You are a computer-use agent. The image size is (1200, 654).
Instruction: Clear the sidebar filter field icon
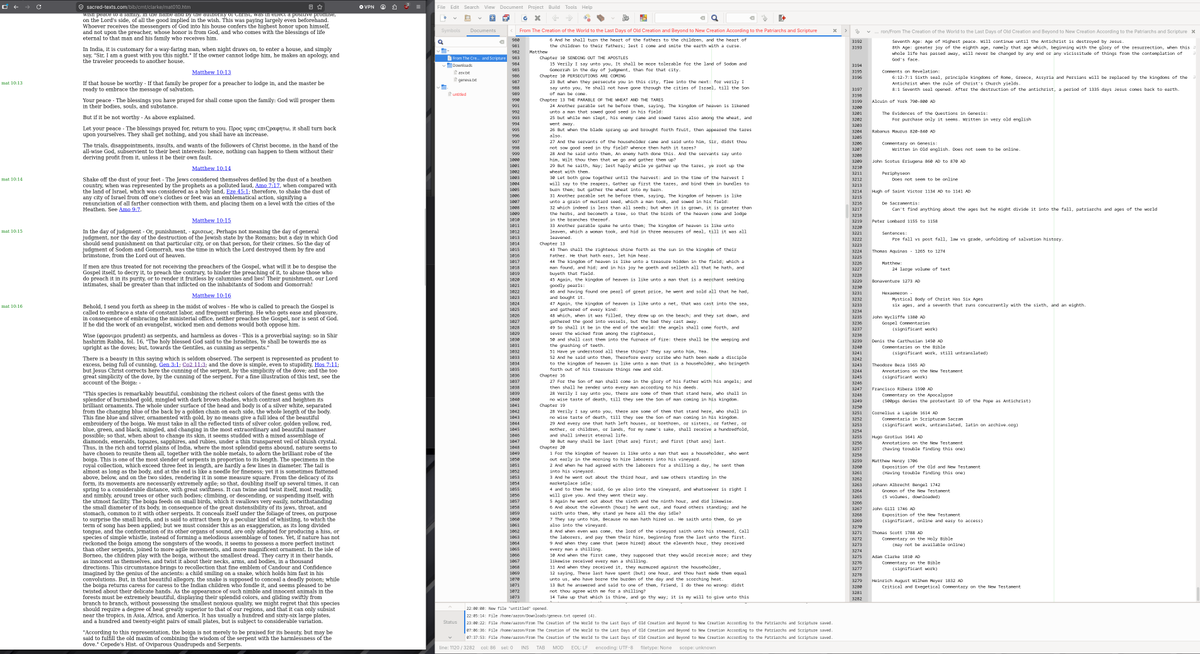(x=502, y=42)
